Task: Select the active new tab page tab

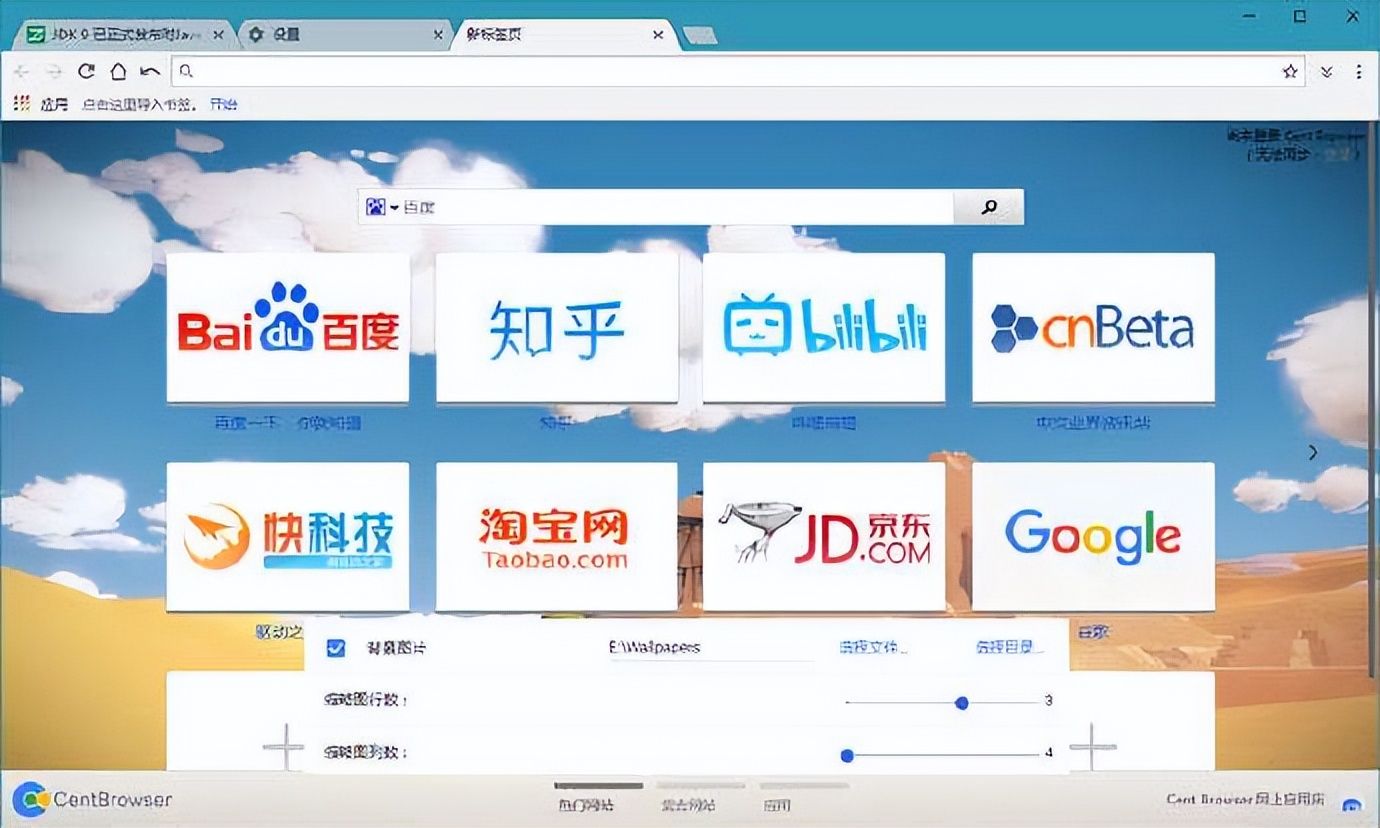Action: tap(566, 35)
